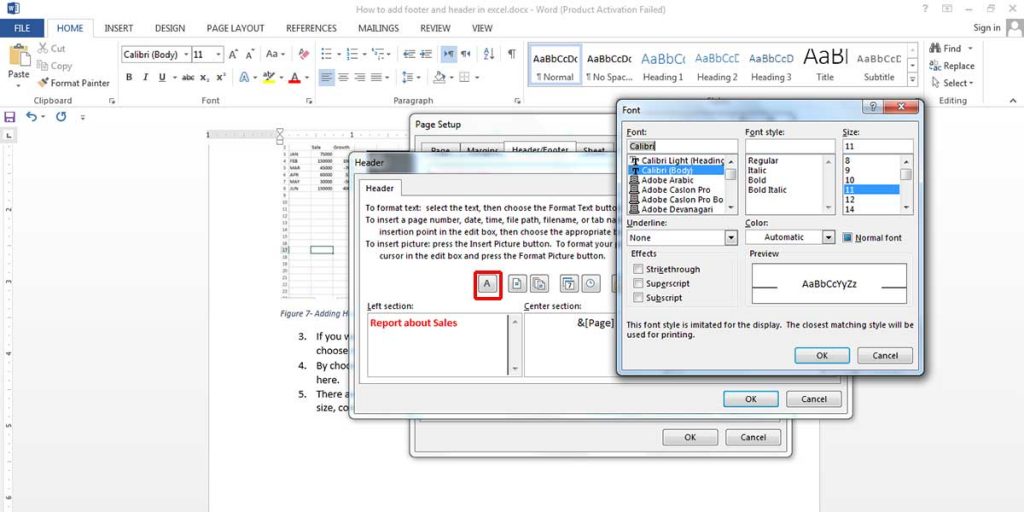Click the Replace button in Editing group

click(952, 65)
